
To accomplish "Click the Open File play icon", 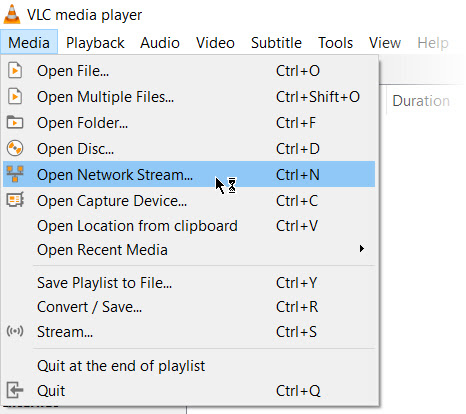I will 15,71.
